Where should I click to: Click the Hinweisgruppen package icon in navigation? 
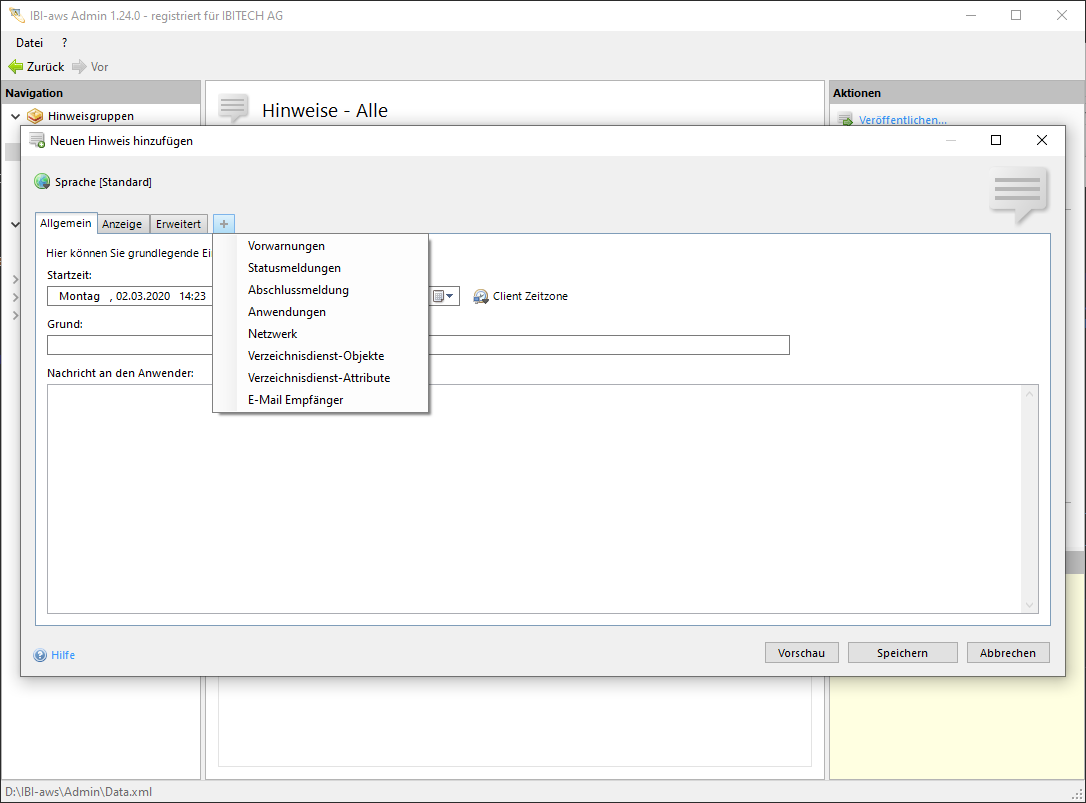pyautogui.click(x=35, y=116)
